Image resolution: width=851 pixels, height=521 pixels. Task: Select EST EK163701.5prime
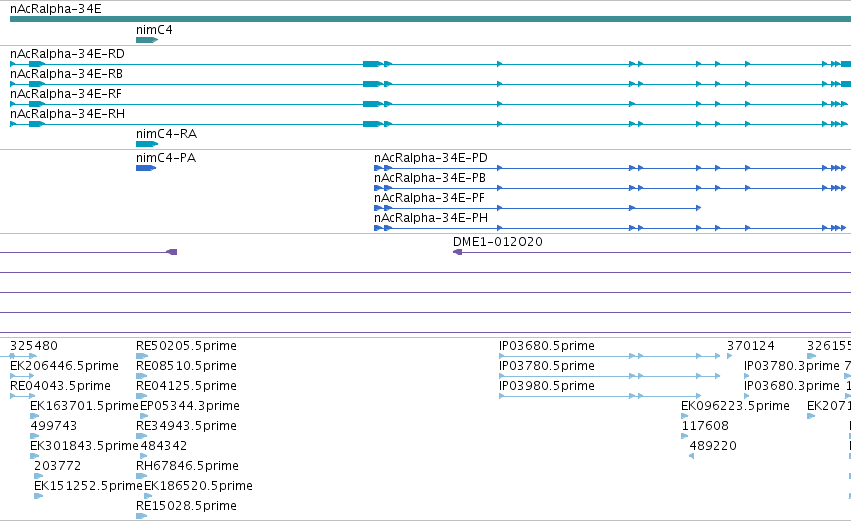pos(84,406)
